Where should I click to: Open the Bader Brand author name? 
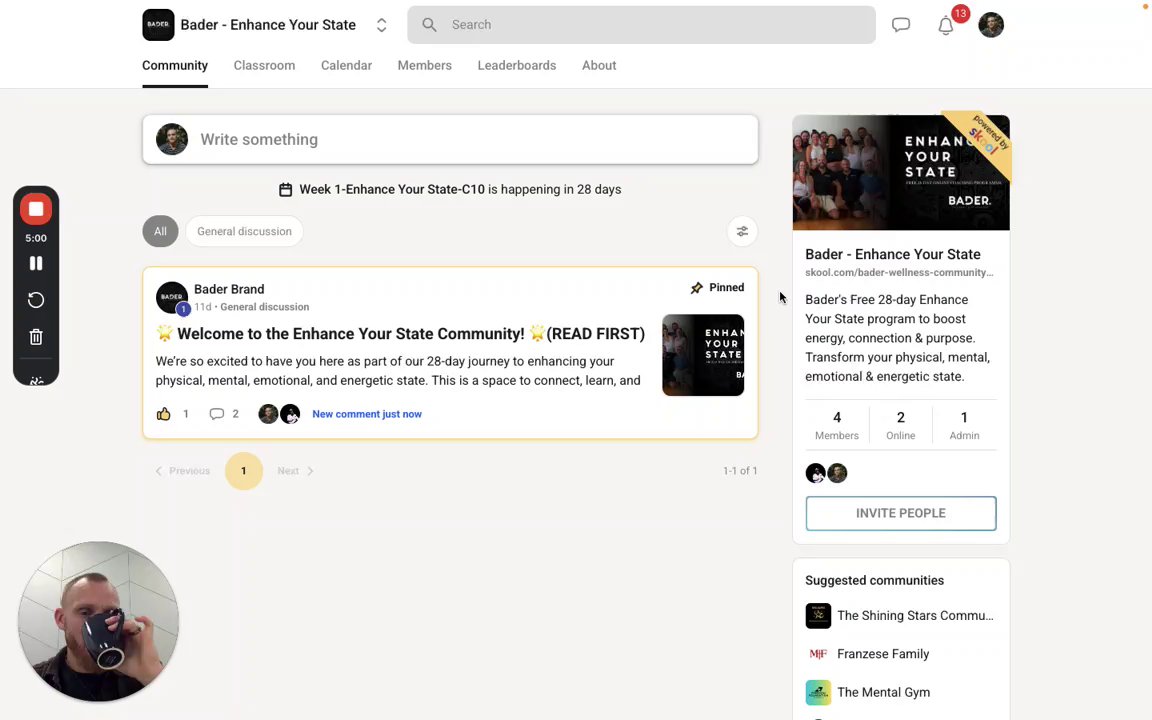(x=229, y=289)
